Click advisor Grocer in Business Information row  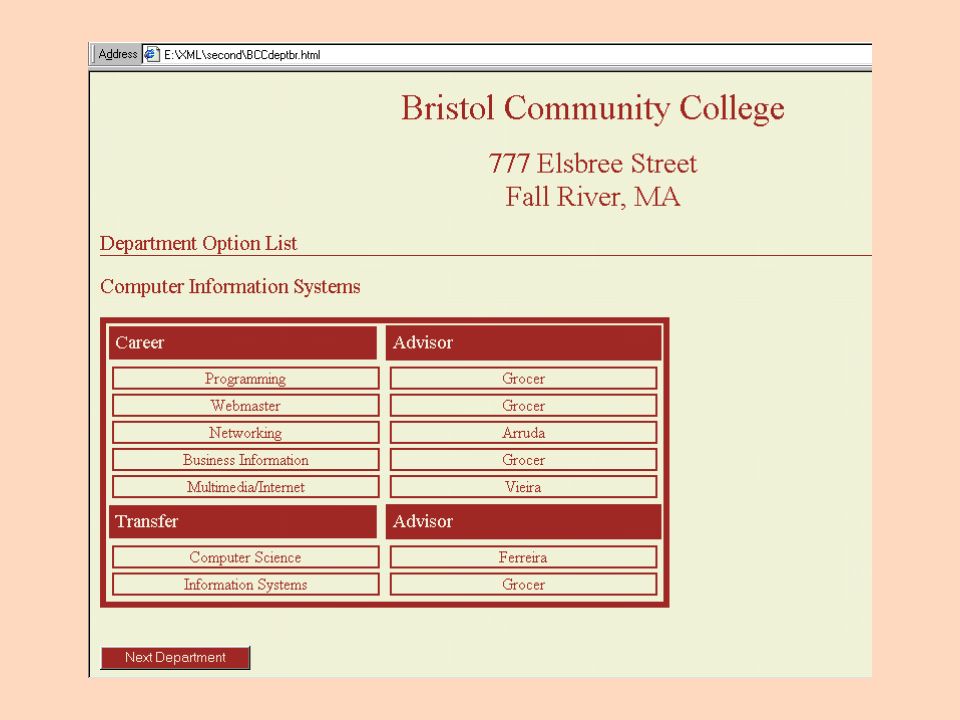(x=523, y=460)
